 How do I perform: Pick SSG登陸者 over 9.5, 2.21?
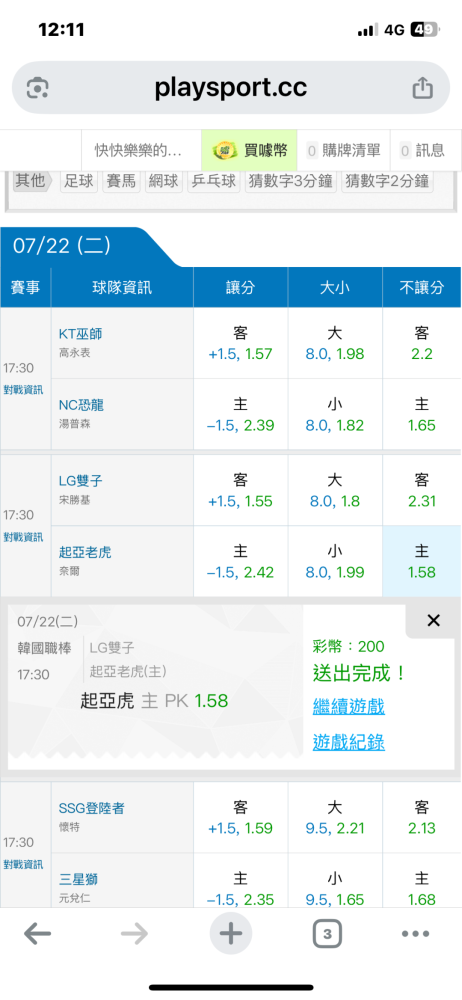point(335,818)
